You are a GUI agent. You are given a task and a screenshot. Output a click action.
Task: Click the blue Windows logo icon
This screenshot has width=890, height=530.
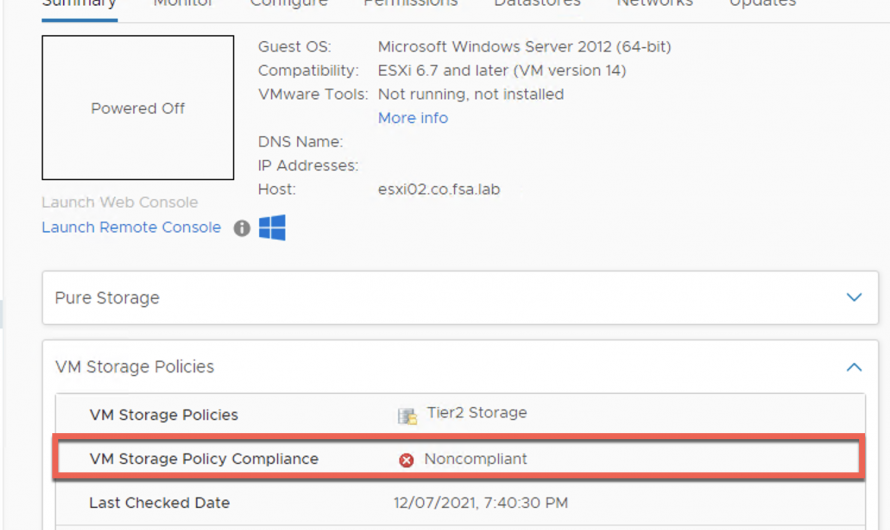point(272,228)
